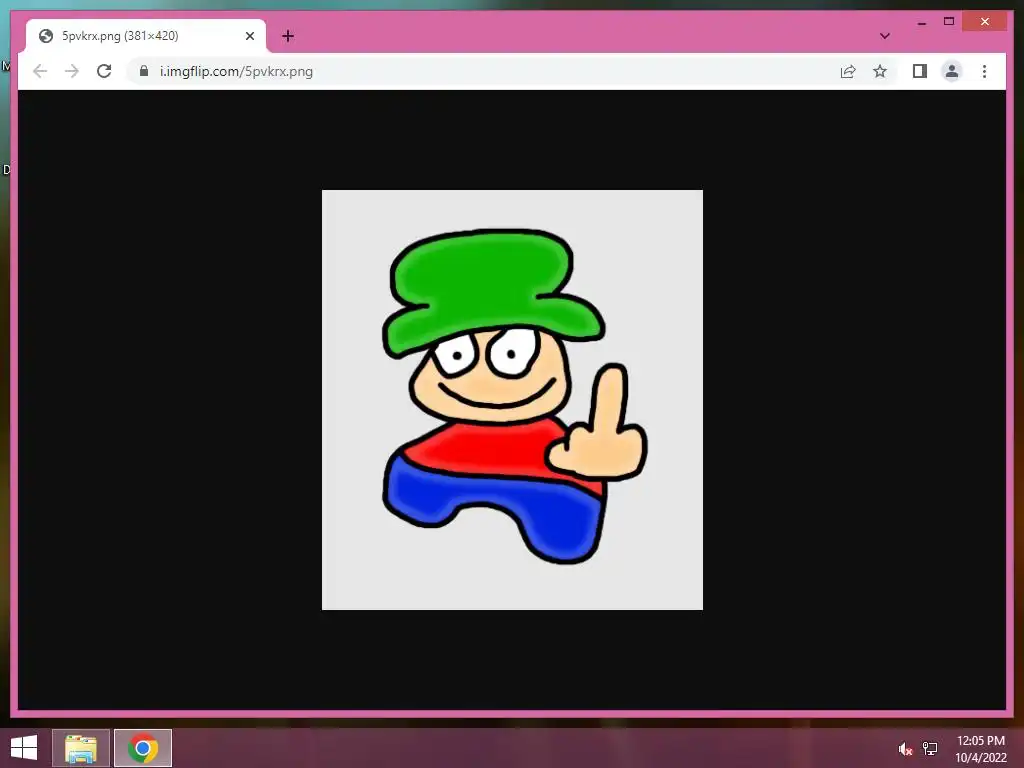Open Chrome three-dot menu
1024x768 pixels.
click(984, 71)
